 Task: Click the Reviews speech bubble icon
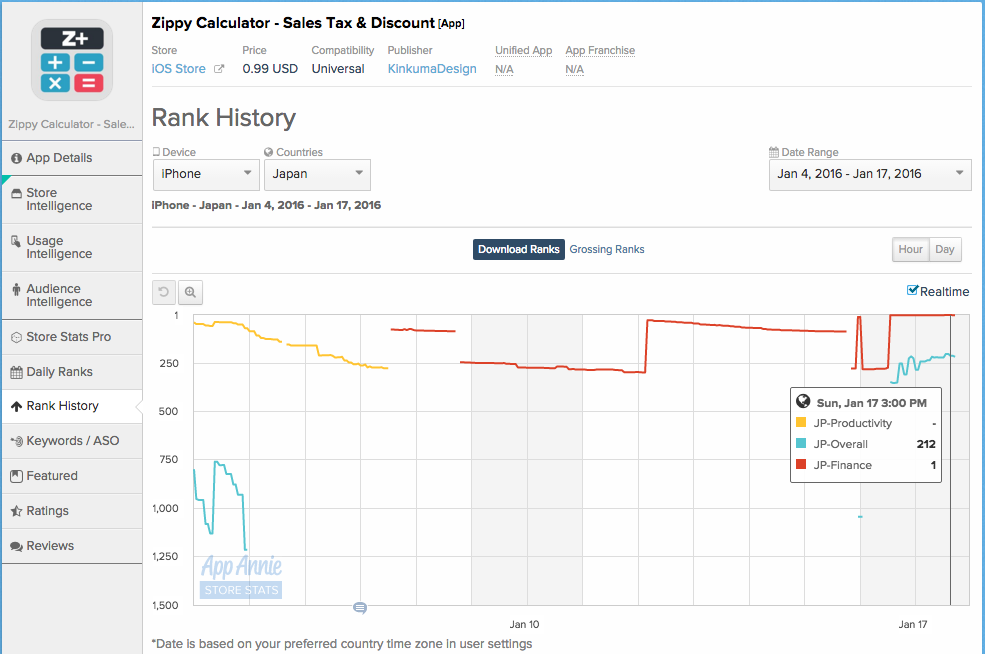tap(16, 547)
